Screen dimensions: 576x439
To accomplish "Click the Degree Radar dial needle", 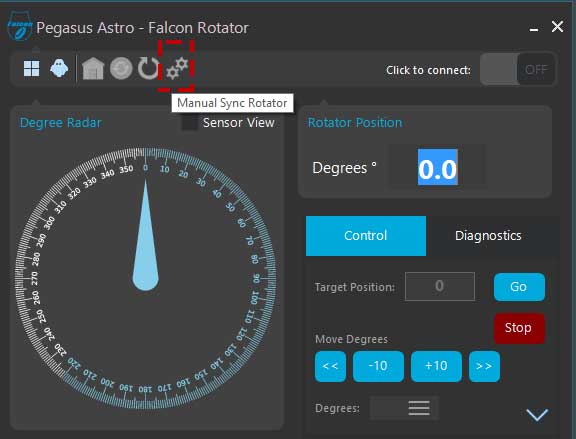I will point(145,235).
